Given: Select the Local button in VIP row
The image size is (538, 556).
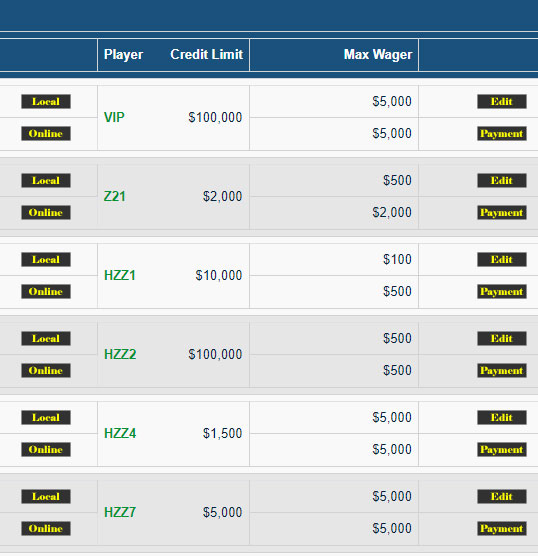Looking at the screenshot, I should (x=46, y=101).
